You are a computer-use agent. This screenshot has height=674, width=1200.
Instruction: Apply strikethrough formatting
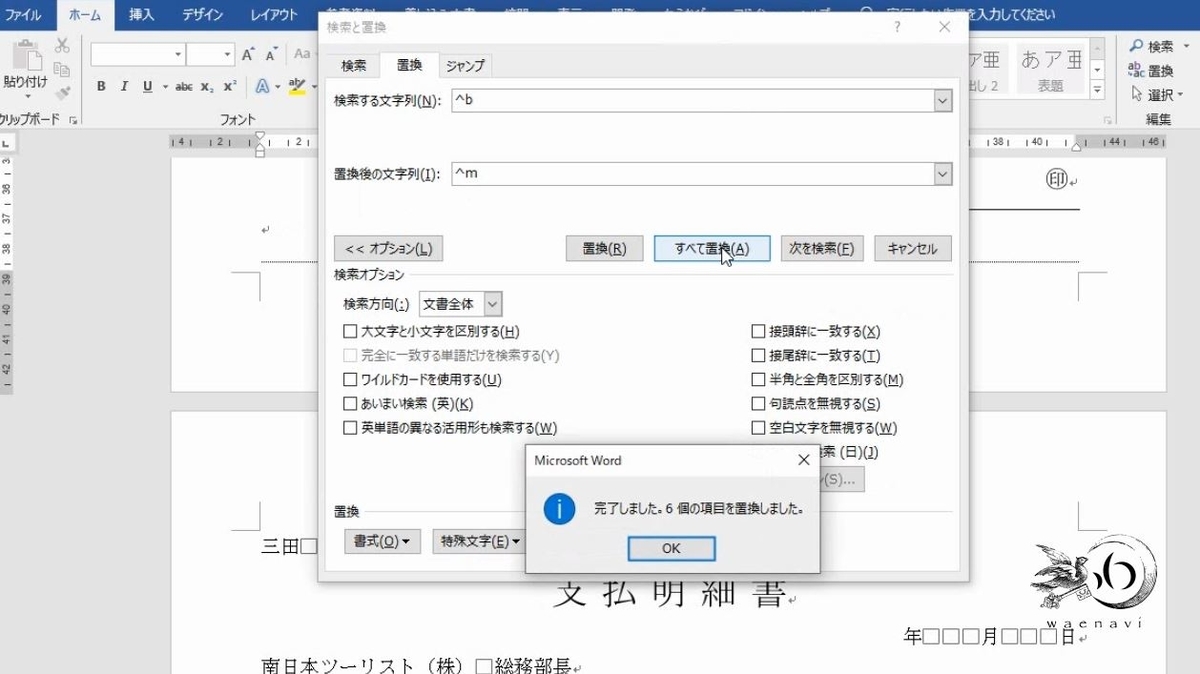183,86
